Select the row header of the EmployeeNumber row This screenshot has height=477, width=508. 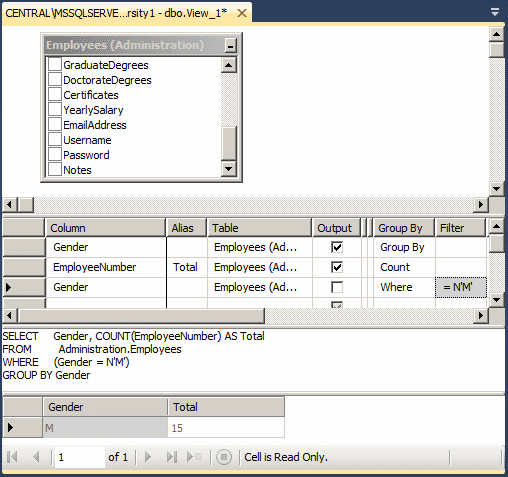coord(24,267)
